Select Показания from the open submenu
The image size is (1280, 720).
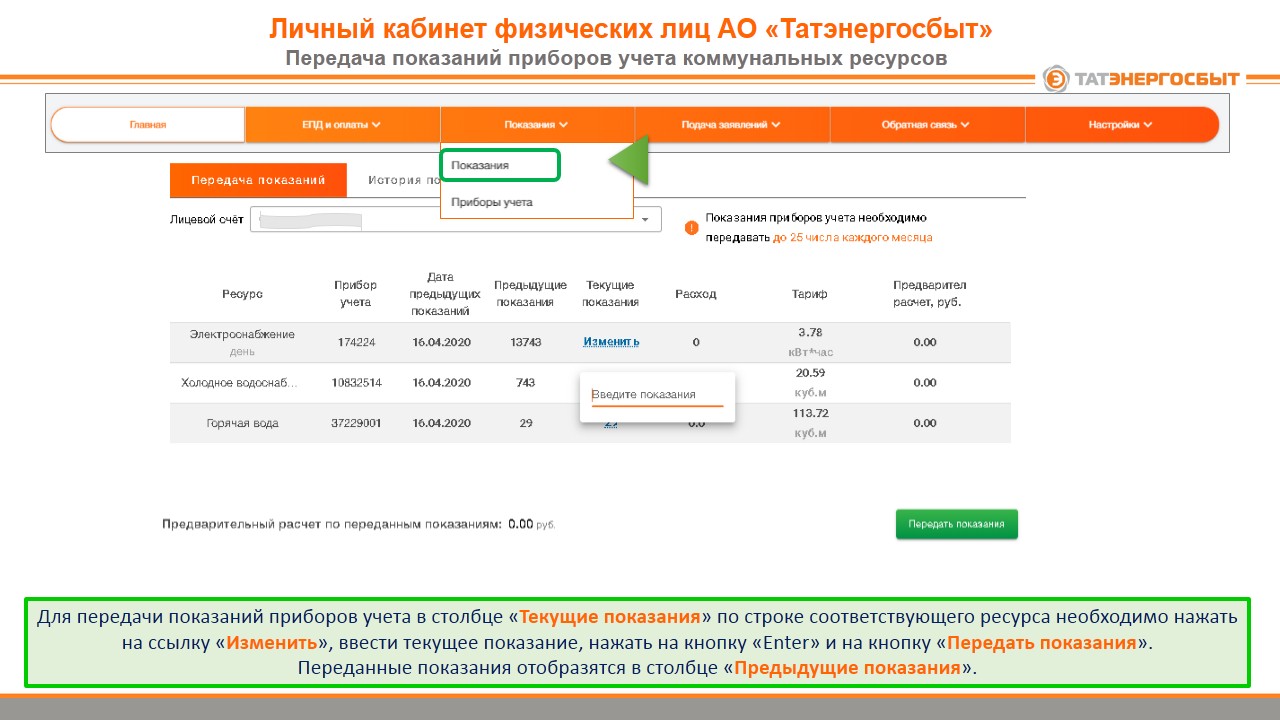(x=500, y=166)
